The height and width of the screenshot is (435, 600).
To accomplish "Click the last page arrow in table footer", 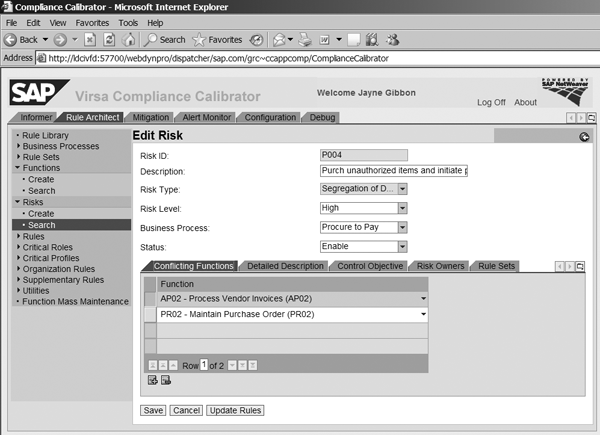I will [253, 365].
